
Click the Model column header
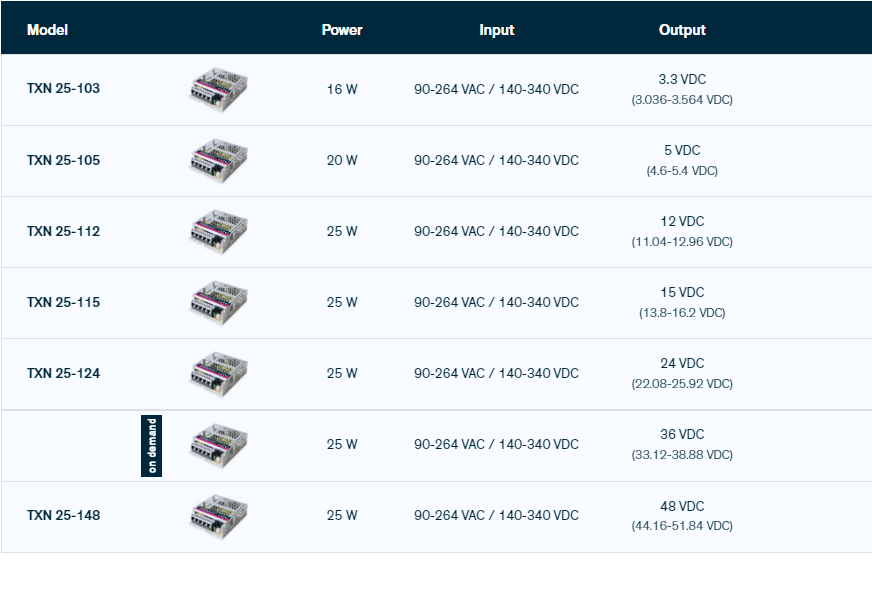[47, 30]
